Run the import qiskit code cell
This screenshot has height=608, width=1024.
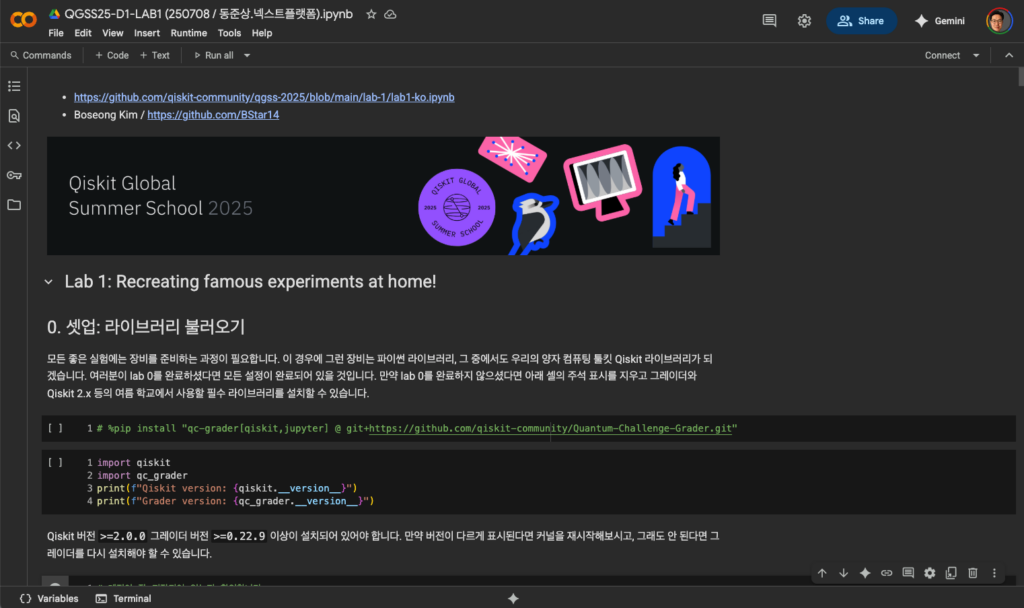(x=56, y=462)
